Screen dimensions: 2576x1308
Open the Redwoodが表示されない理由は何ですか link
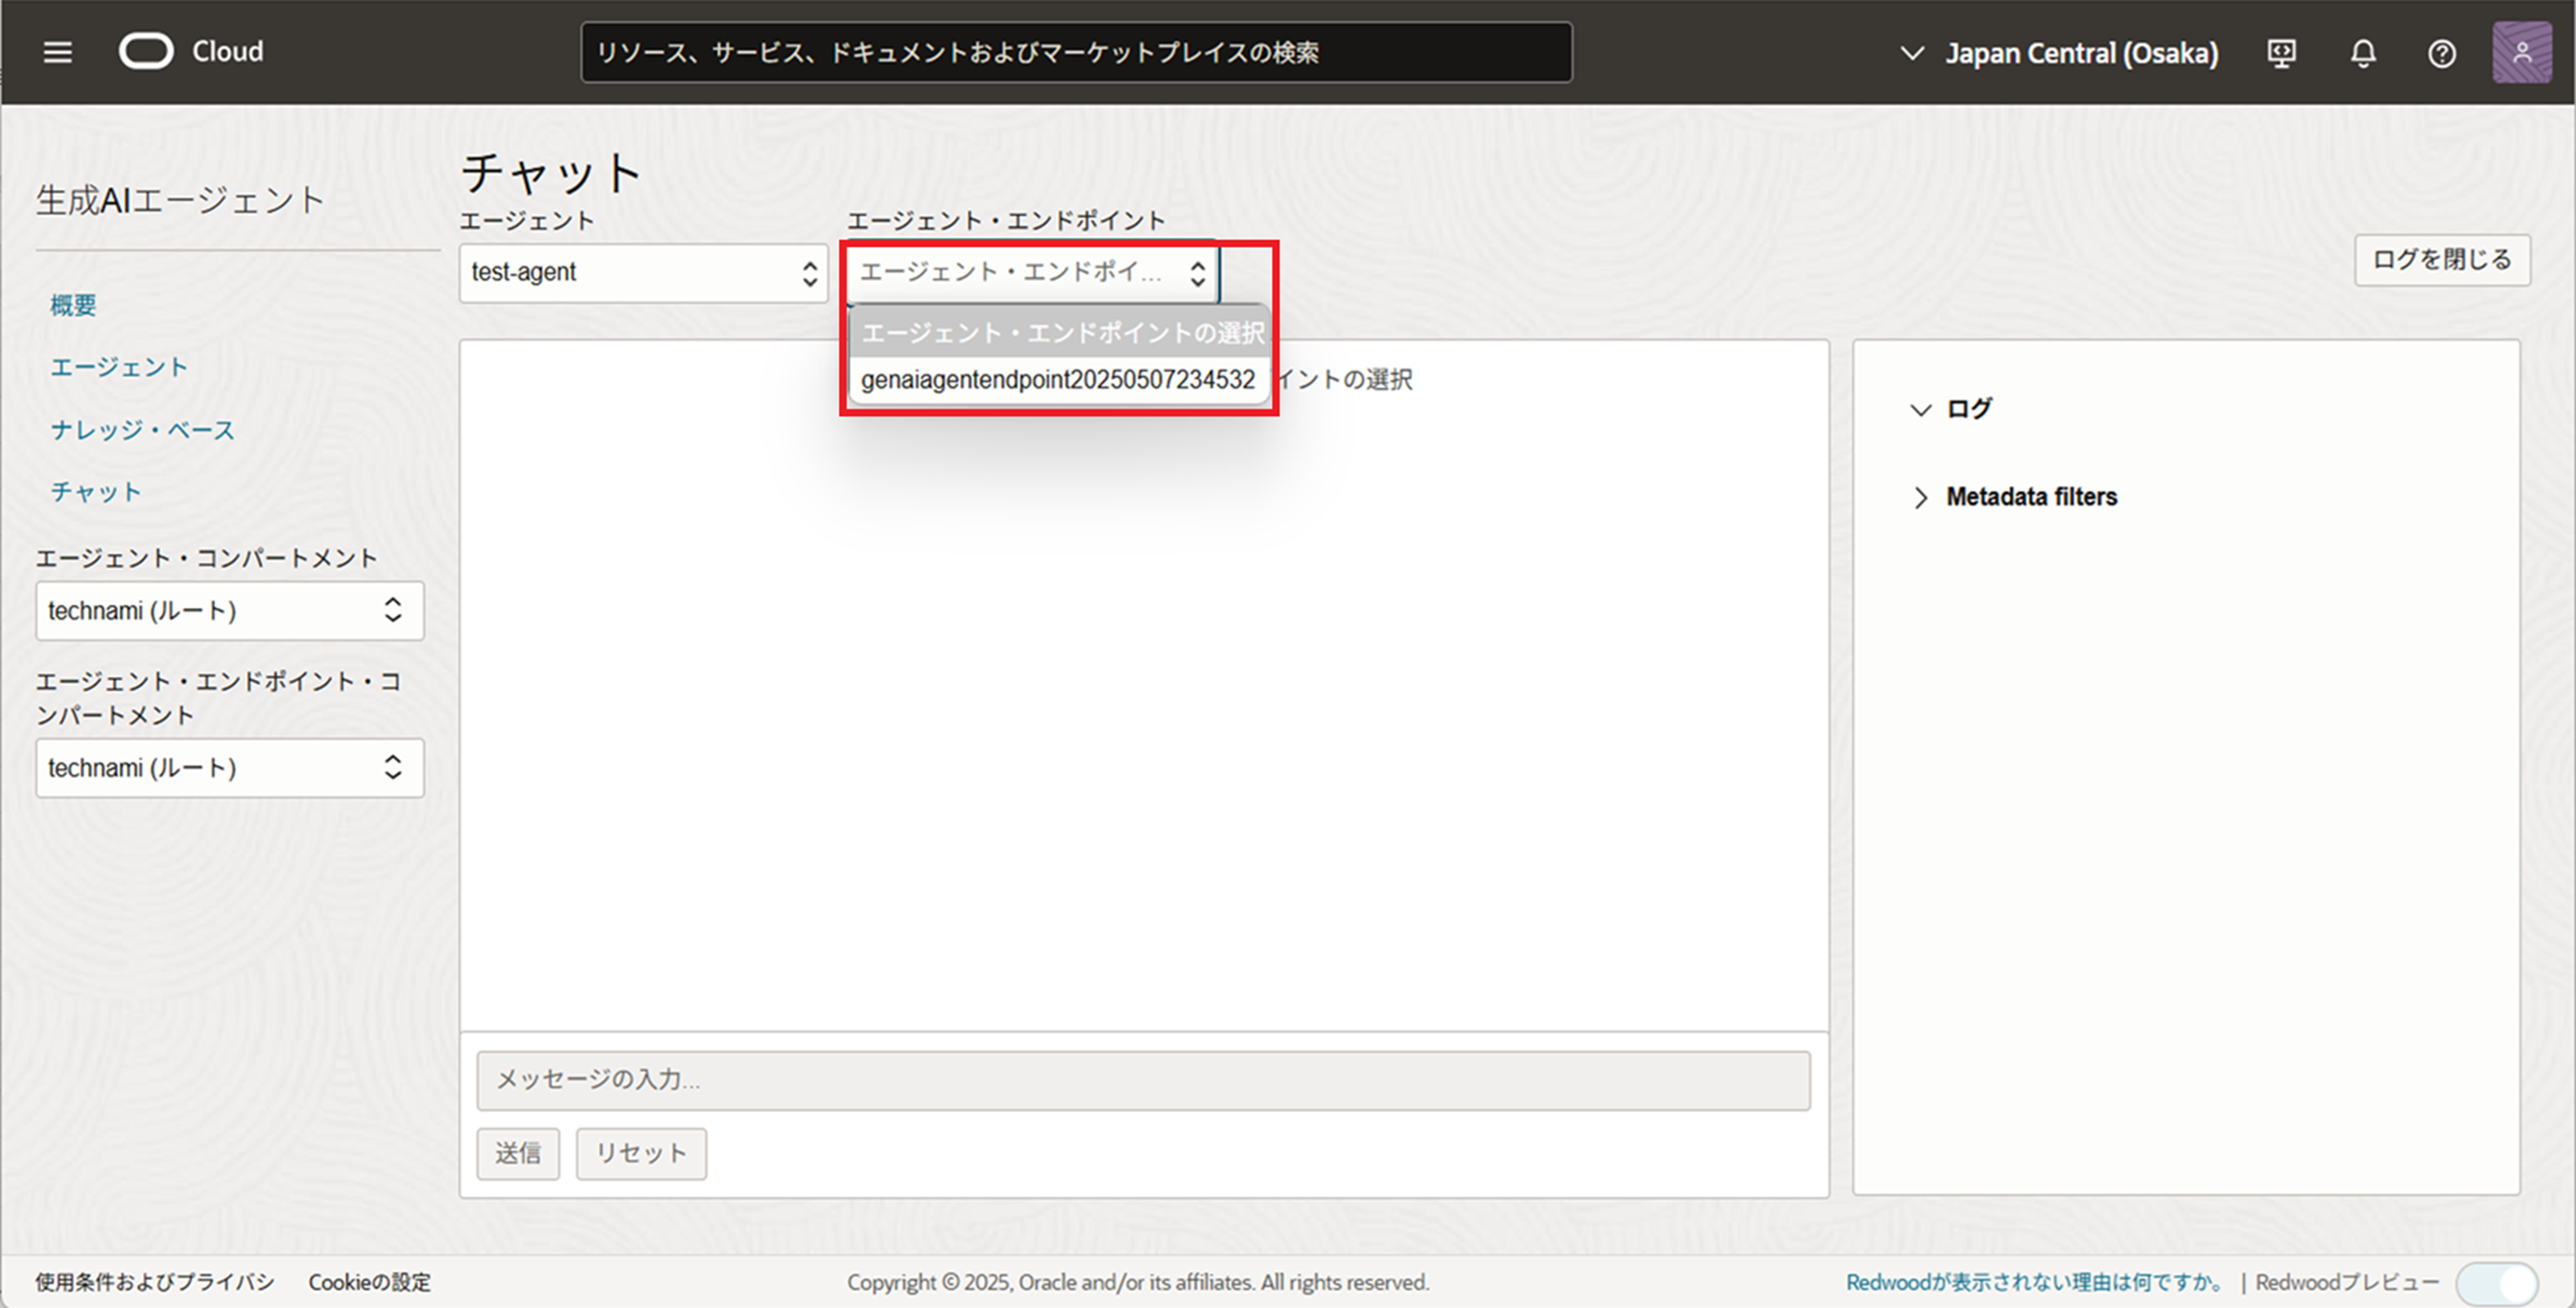[2037, 1282]
